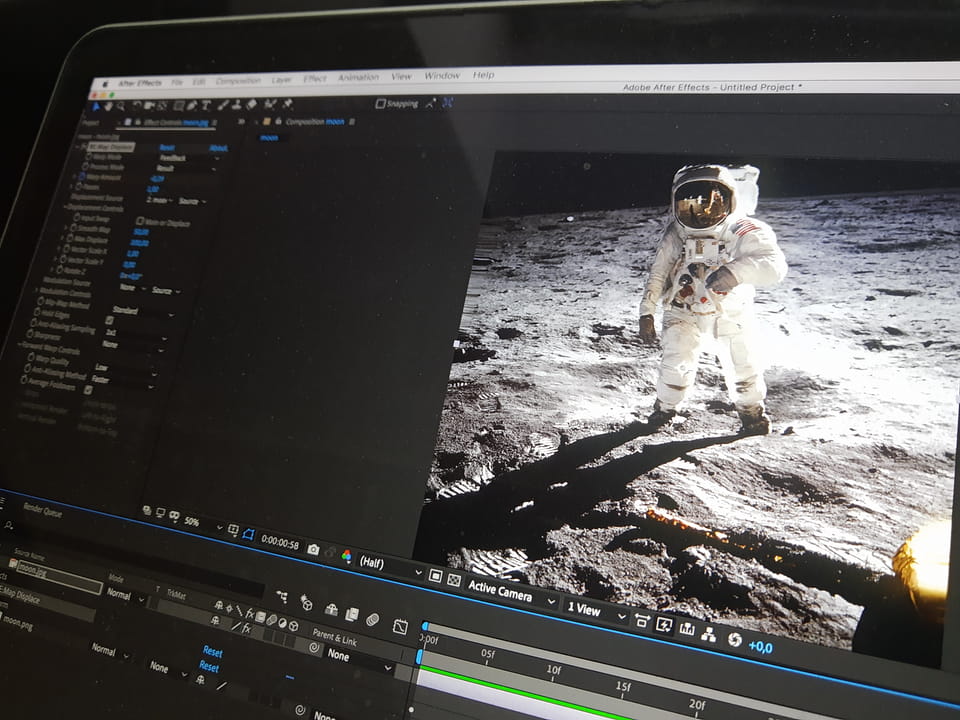Click the Reset Exposure icon
The height and width of the screenshot is (720, 960).
pos(735,639)
